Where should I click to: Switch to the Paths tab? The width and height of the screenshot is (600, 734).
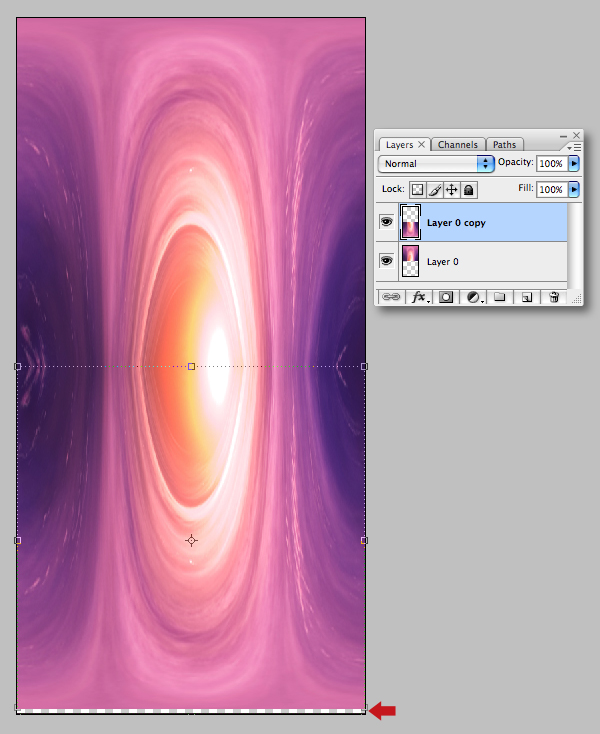tap(505, 145)
